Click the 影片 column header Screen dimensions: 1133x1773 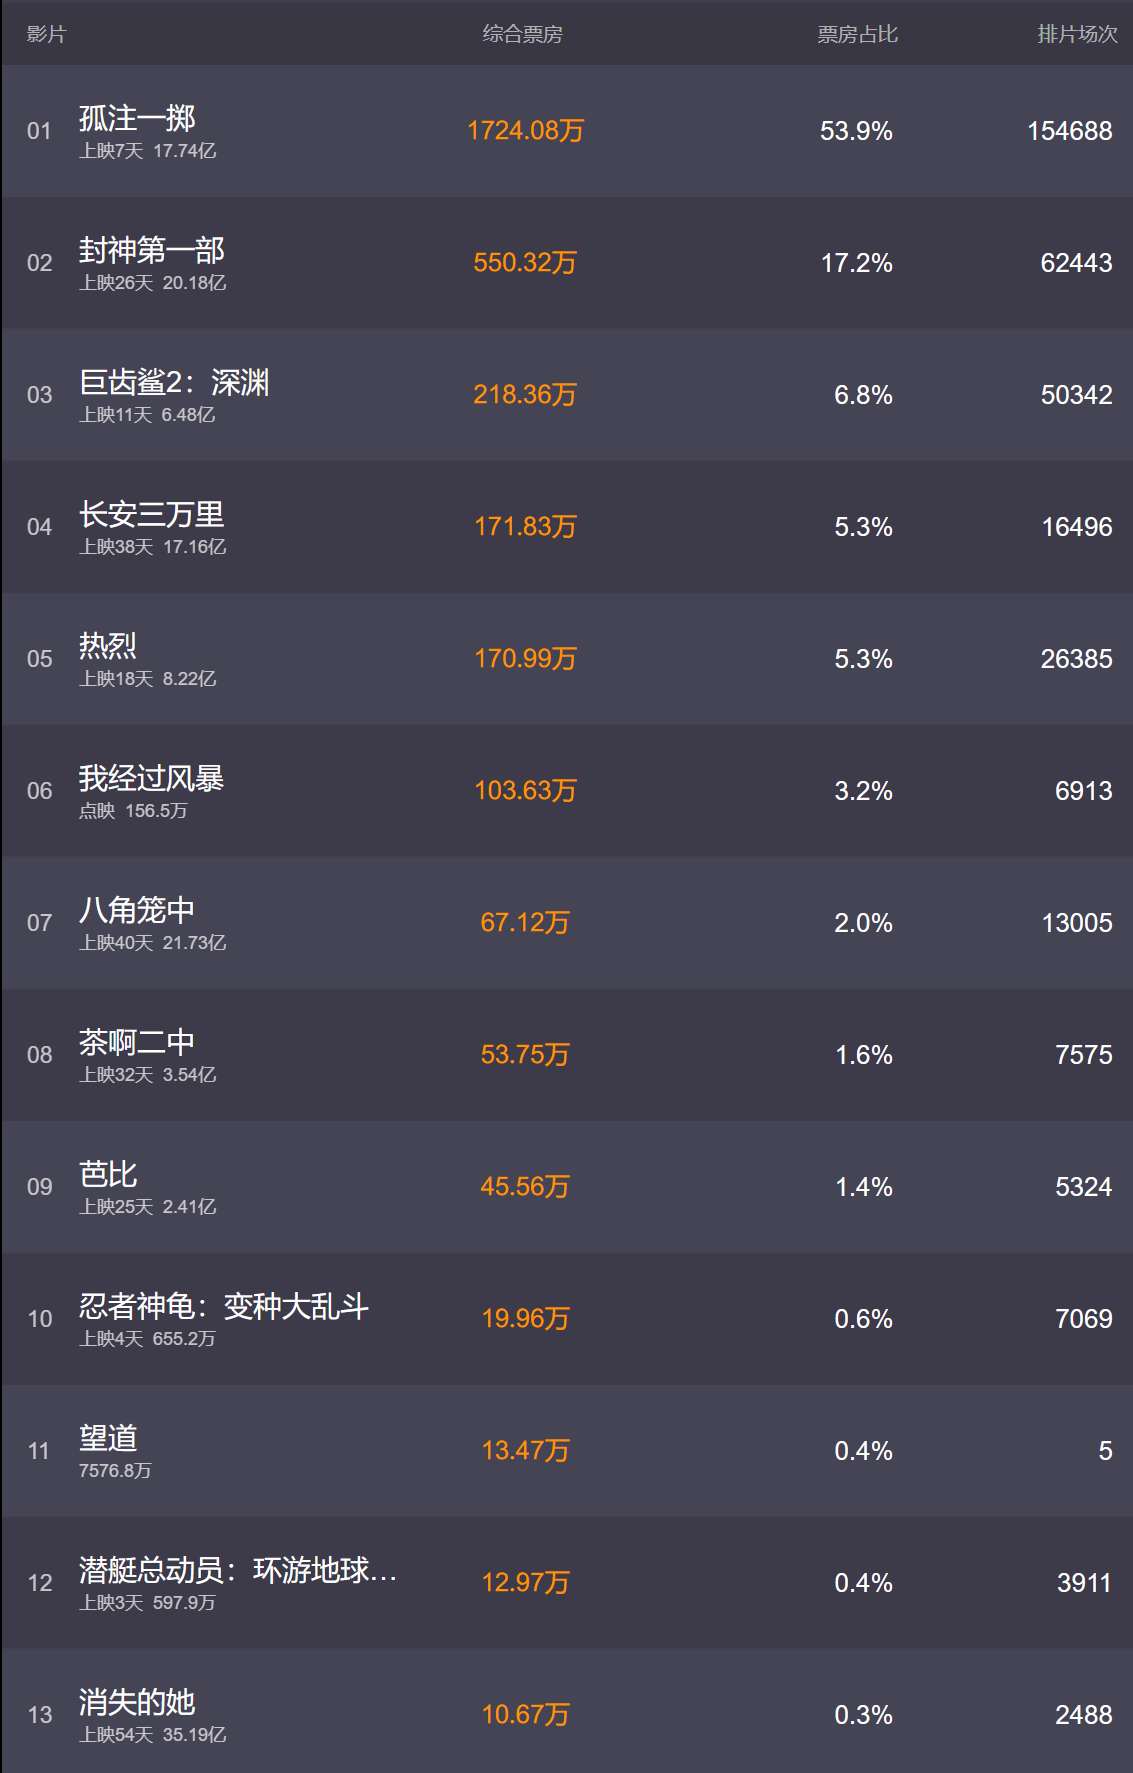[x=46, y=34]
